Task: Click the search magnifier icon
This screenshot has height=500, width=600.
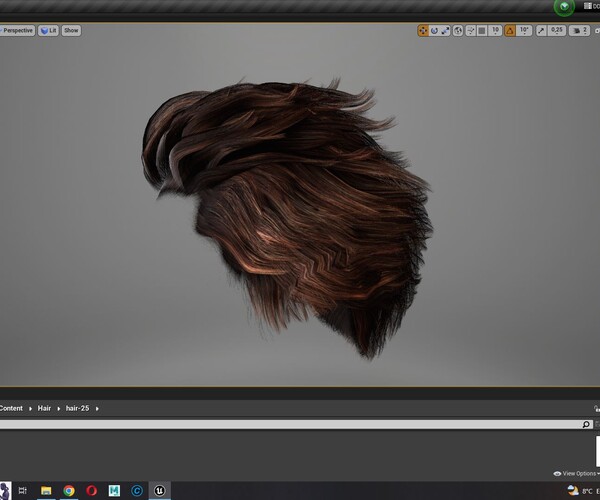Action: pyautogui.click(x=586, y=424)
